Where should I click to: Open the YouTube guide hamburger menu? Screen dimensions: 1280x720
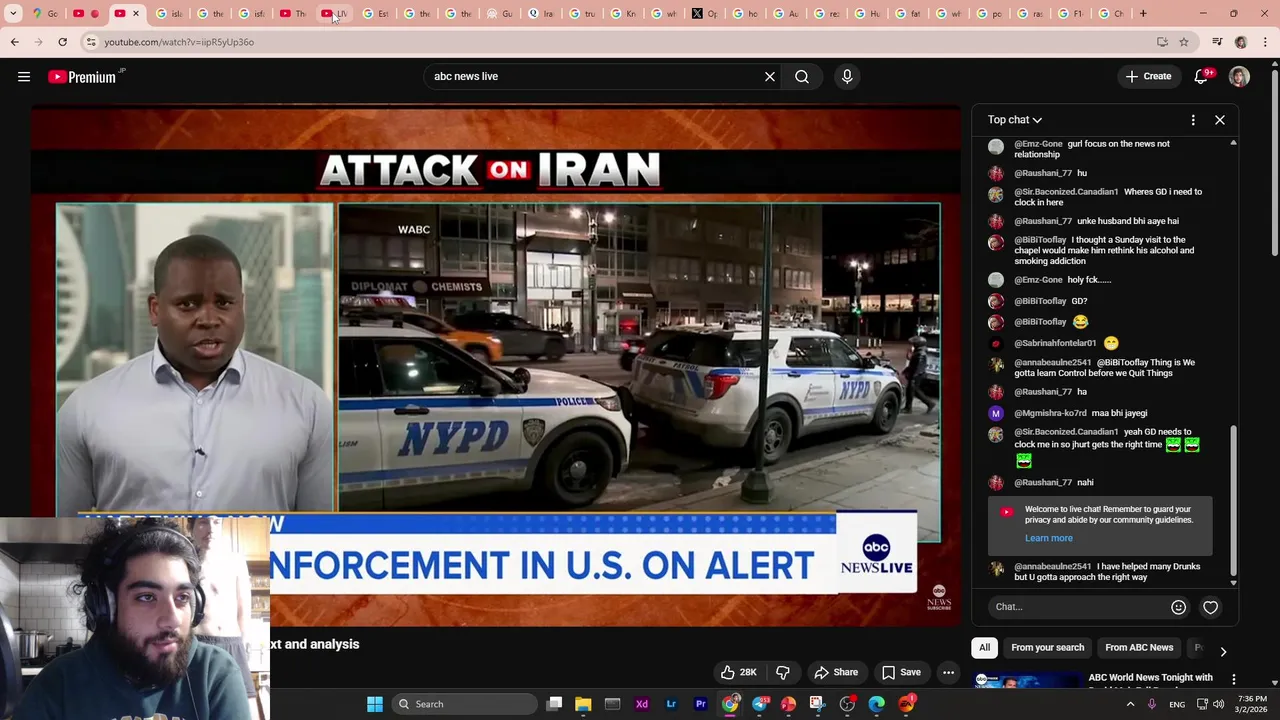pos(24,77)
